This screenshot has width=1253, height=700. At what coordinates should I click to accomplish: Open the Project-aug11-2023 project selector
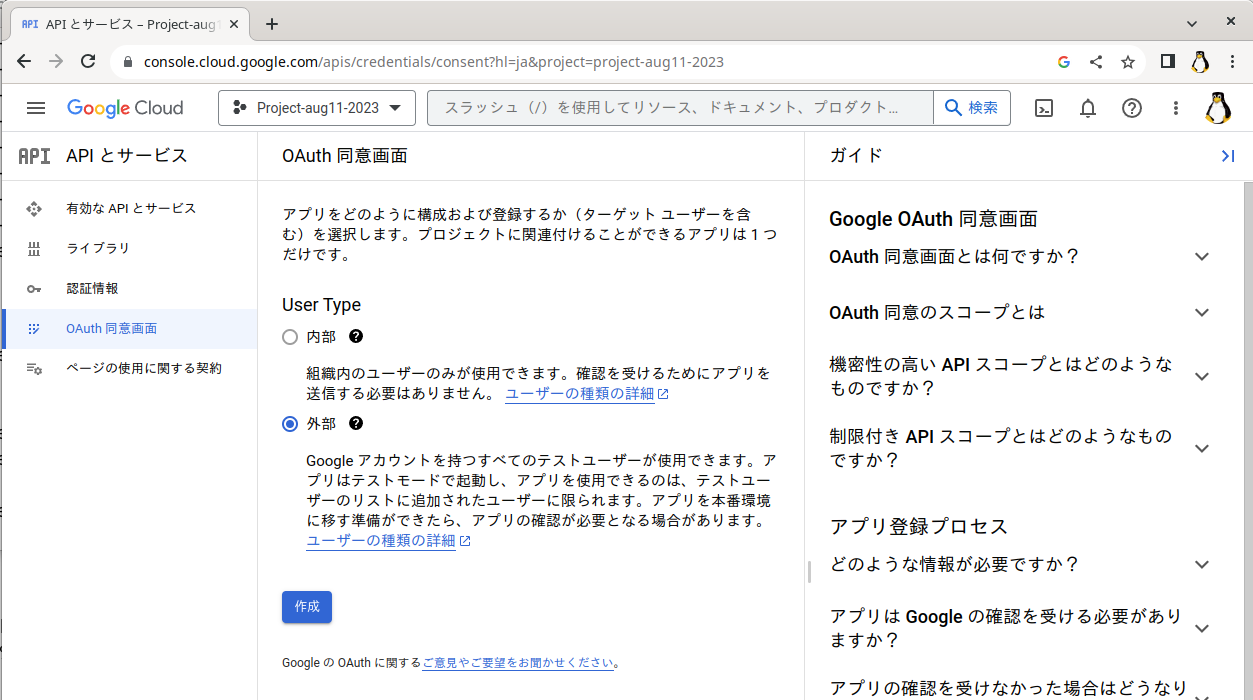coord(317,108)
